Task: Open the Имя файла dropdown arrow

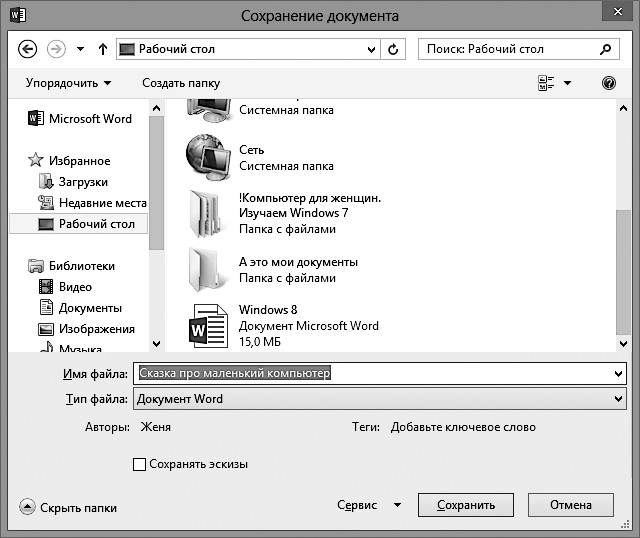Action: pos(618,374)
